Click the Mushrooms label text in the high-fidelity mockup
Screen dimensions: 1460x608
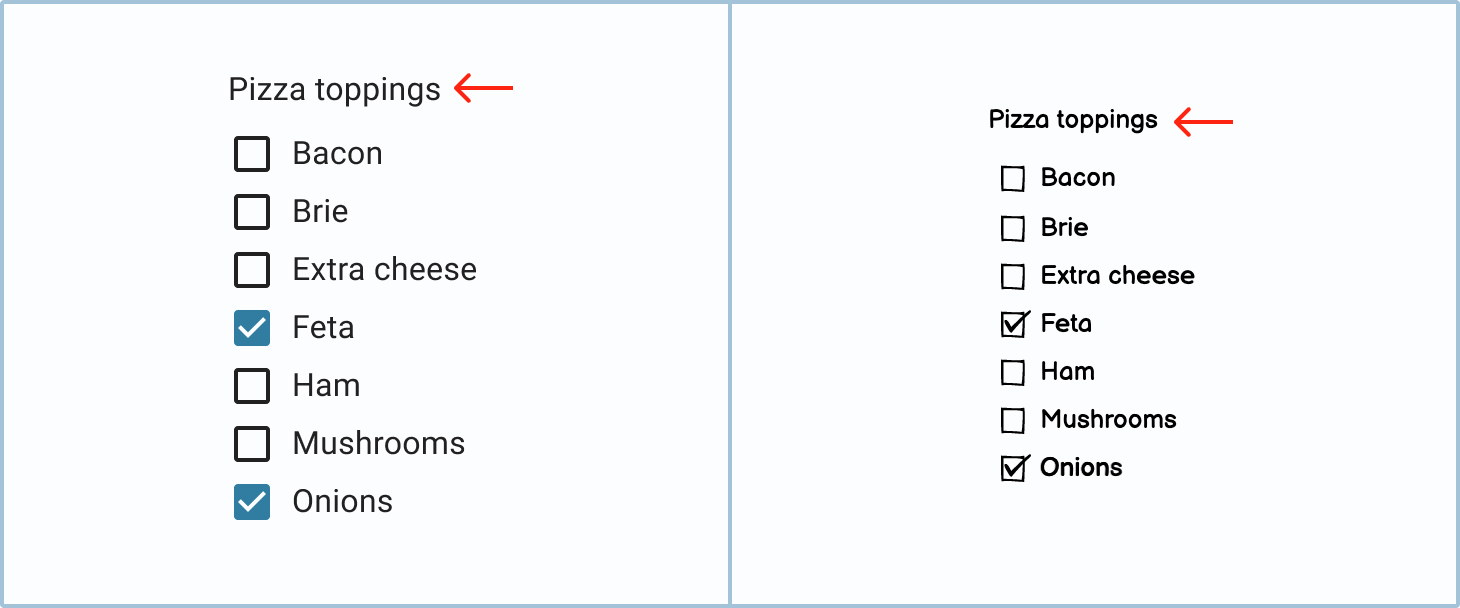click(x=378, y=444)
